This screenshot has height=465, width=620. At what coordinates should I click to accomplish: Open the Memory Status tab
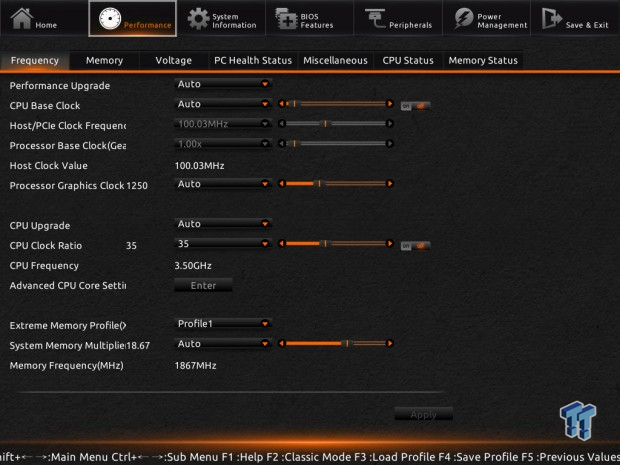click(x=483, y=60)
